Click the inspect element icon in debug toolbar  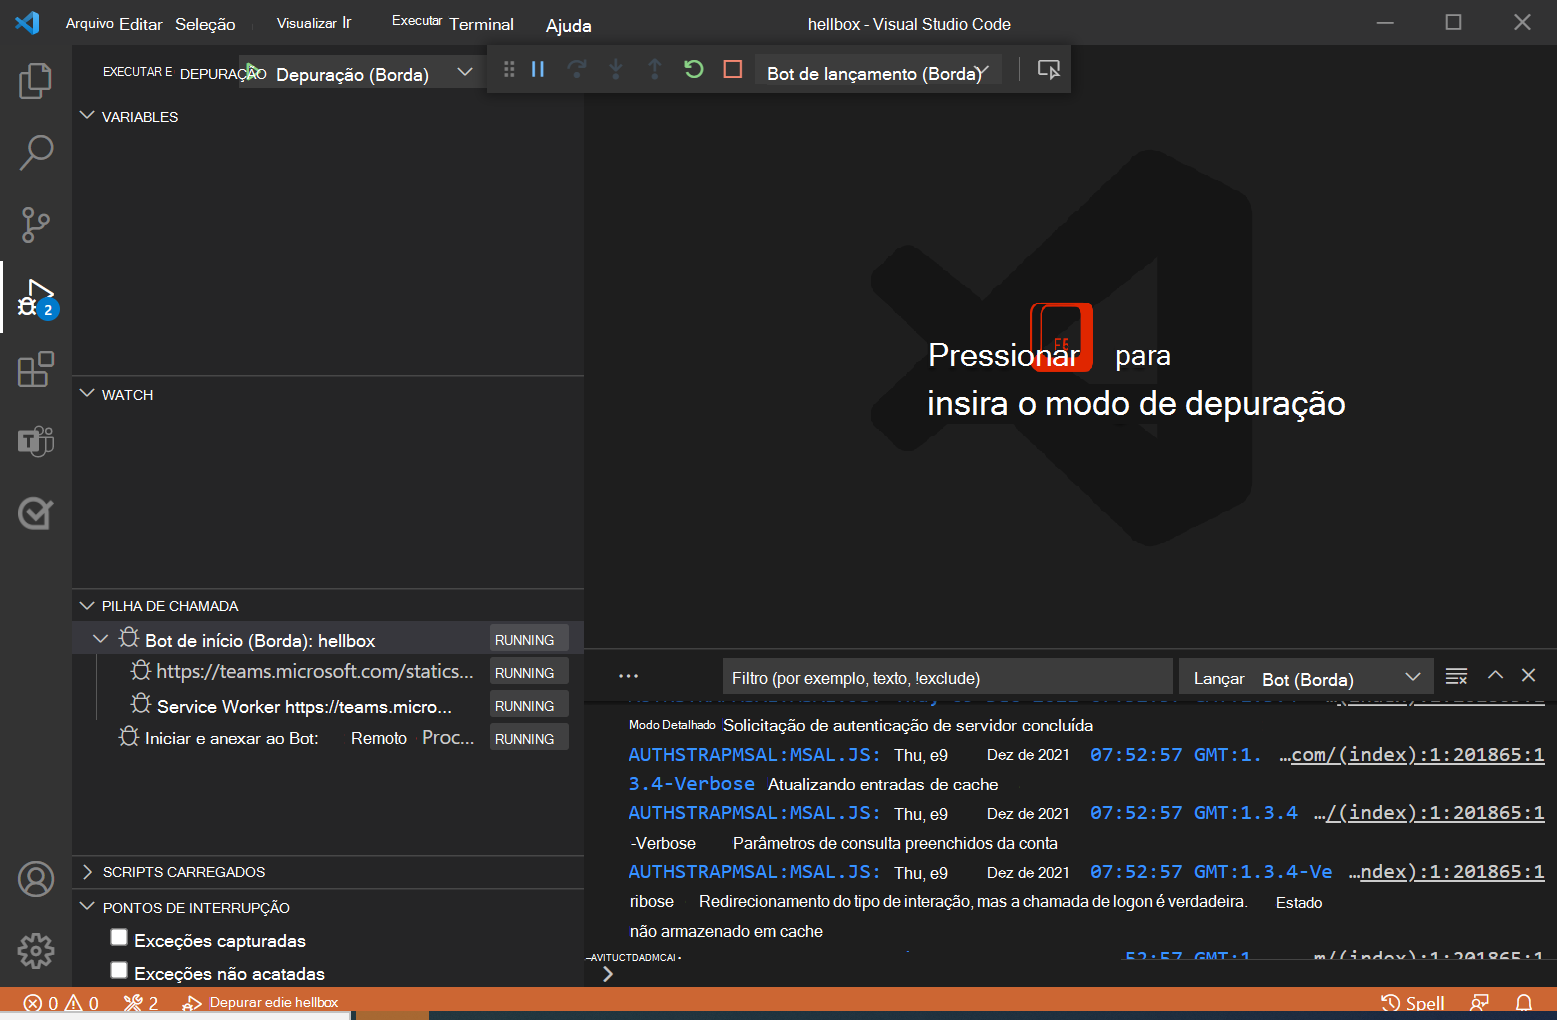pos(1048,69)
